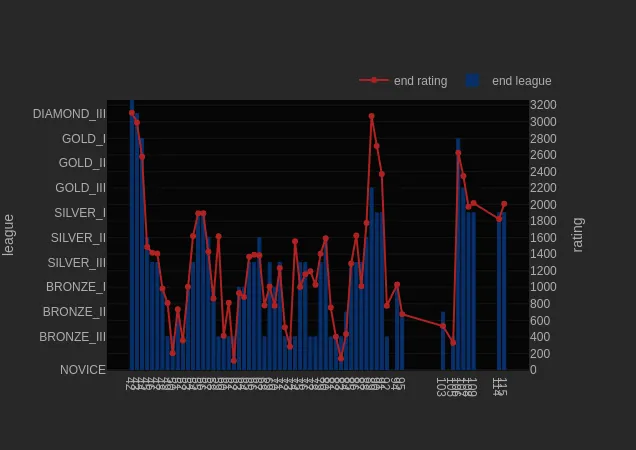This screenshot has height=450, width=636.
Task: Click the GOLD_I league axis label
Action: (x=84, y=139)
